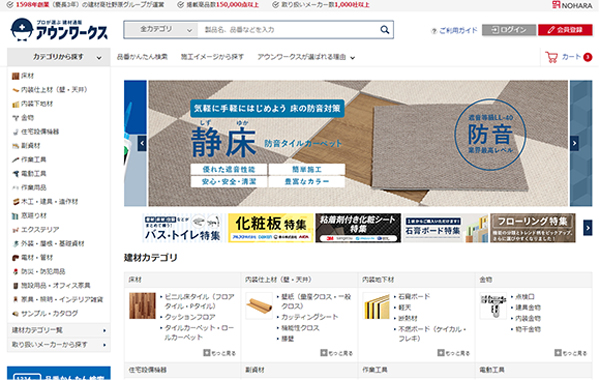Screen dimensions: 600x380
Task: Expand もっと見る under 金物
Action: (x=571, y=353)
